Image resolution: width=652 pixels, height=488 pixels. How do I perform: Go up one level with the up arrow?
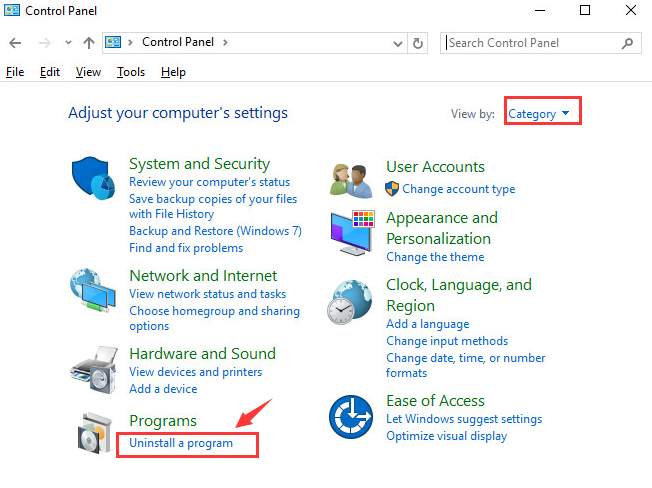(x=89, y=43)
